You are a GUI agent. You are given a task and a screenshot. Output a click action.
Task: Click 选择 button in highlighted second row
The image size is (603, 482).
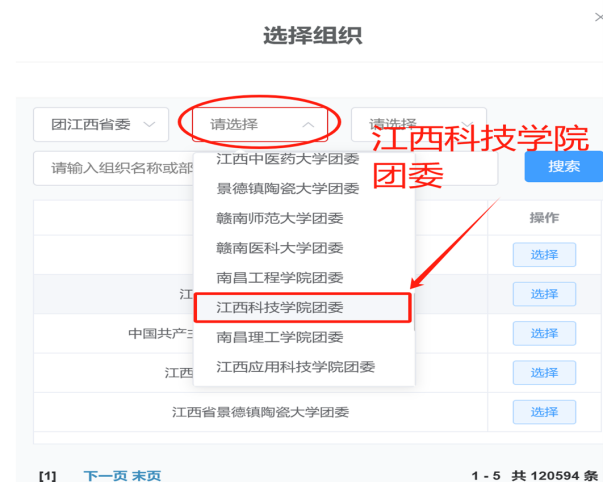point(544,294)
